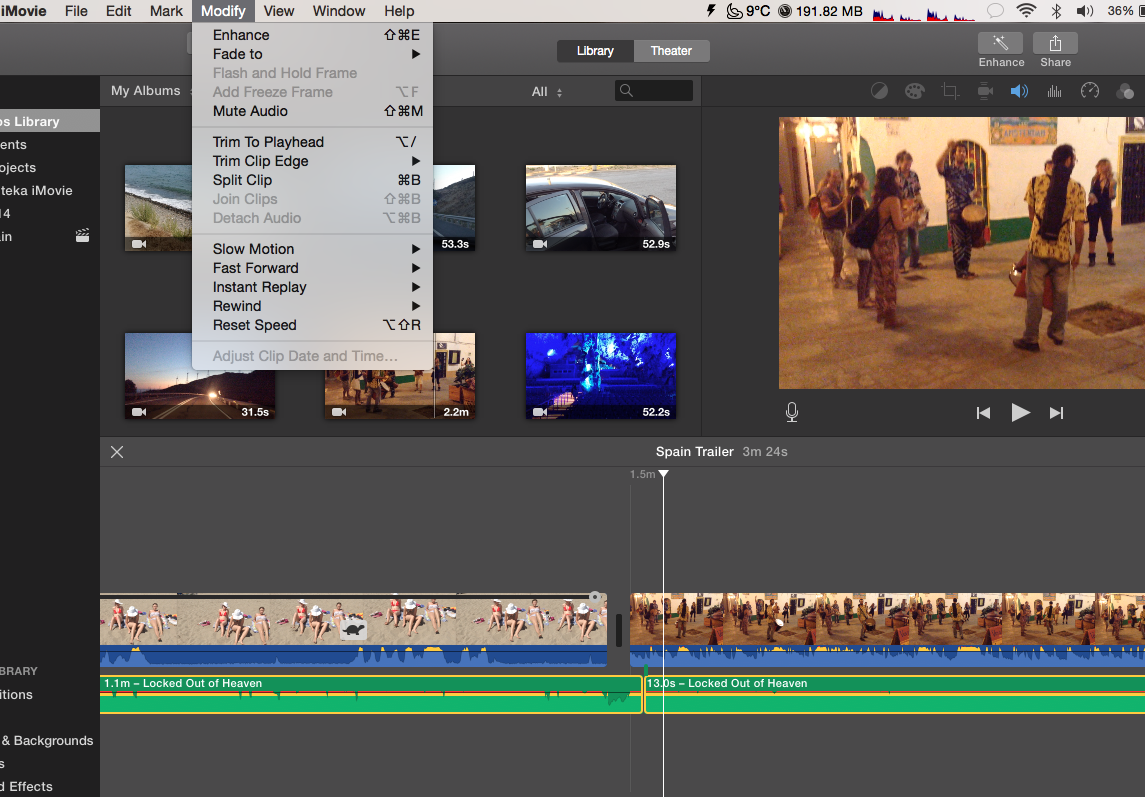Open the Window menu

pos(339,11)
